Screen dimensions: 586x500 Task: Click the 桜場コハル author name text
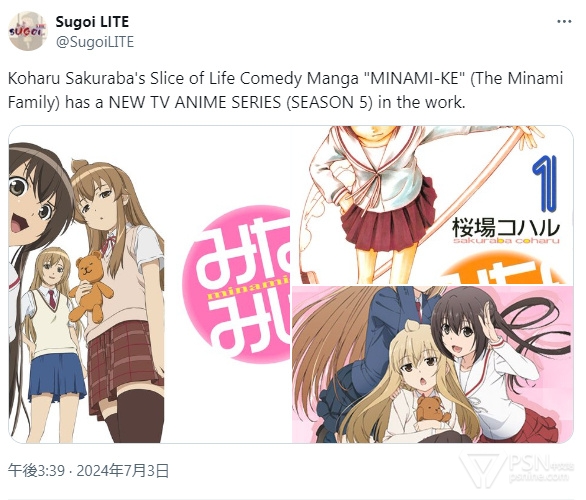coord(506,227)
